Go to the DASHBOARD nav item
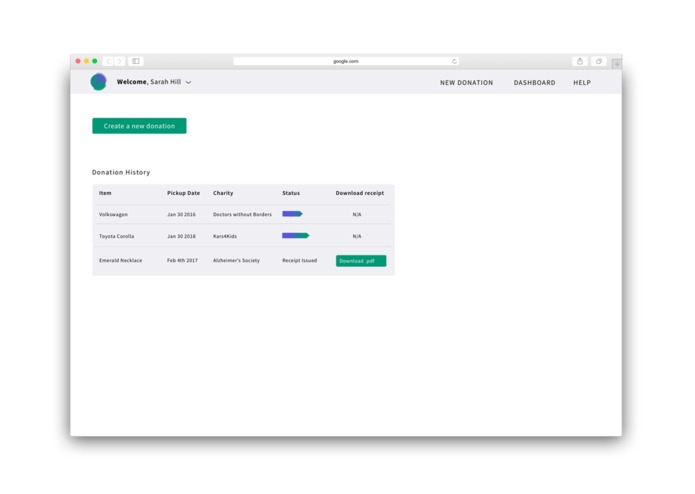This screenshot has width=695, height=494. [x=534, y=82]
